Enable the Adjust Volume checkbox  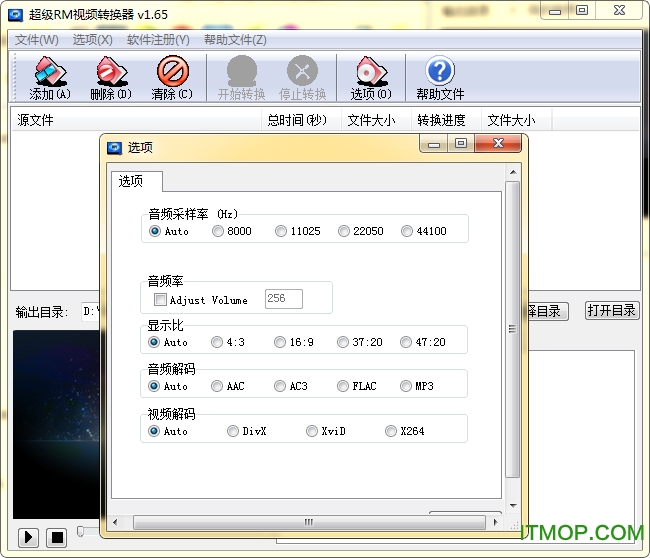[x=160, y=299]
